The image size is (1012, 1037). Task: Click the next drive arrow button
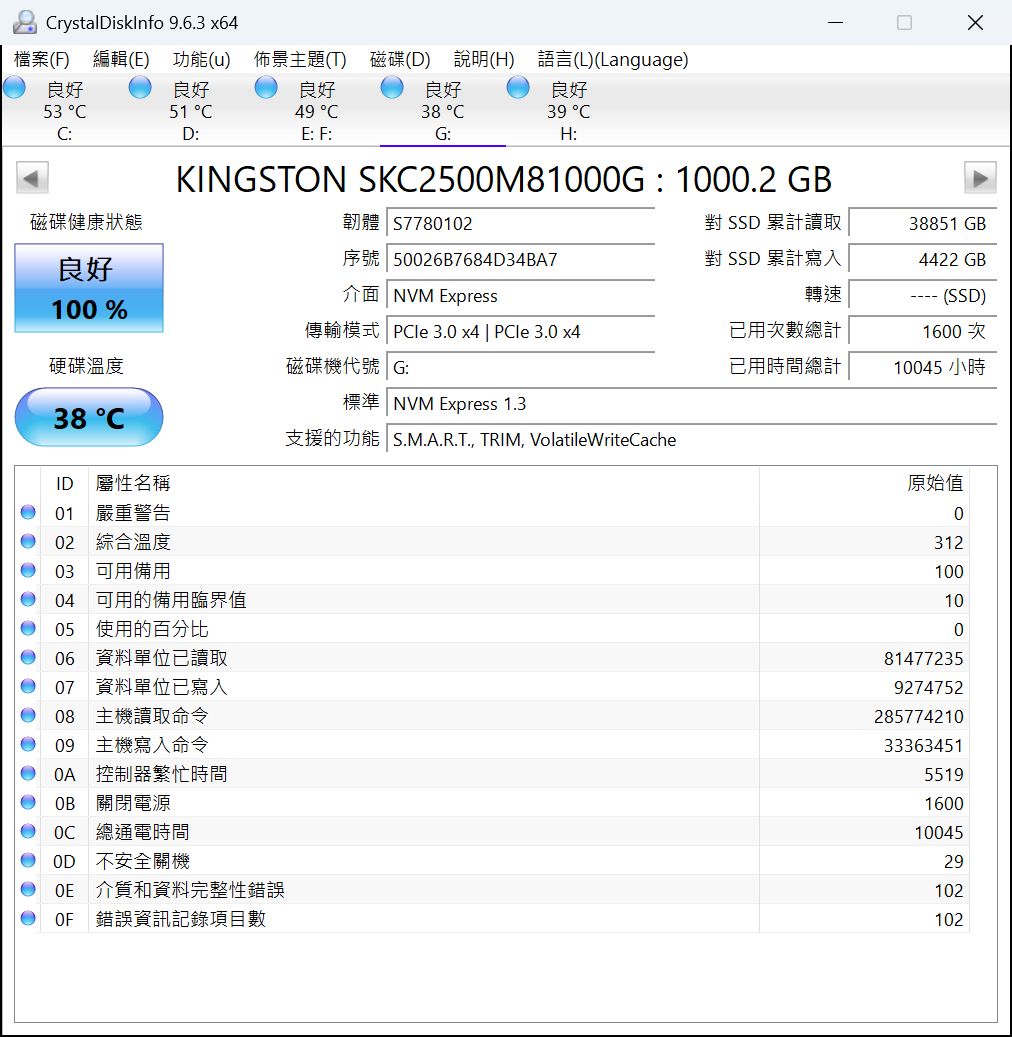click(x=981, y=177)
